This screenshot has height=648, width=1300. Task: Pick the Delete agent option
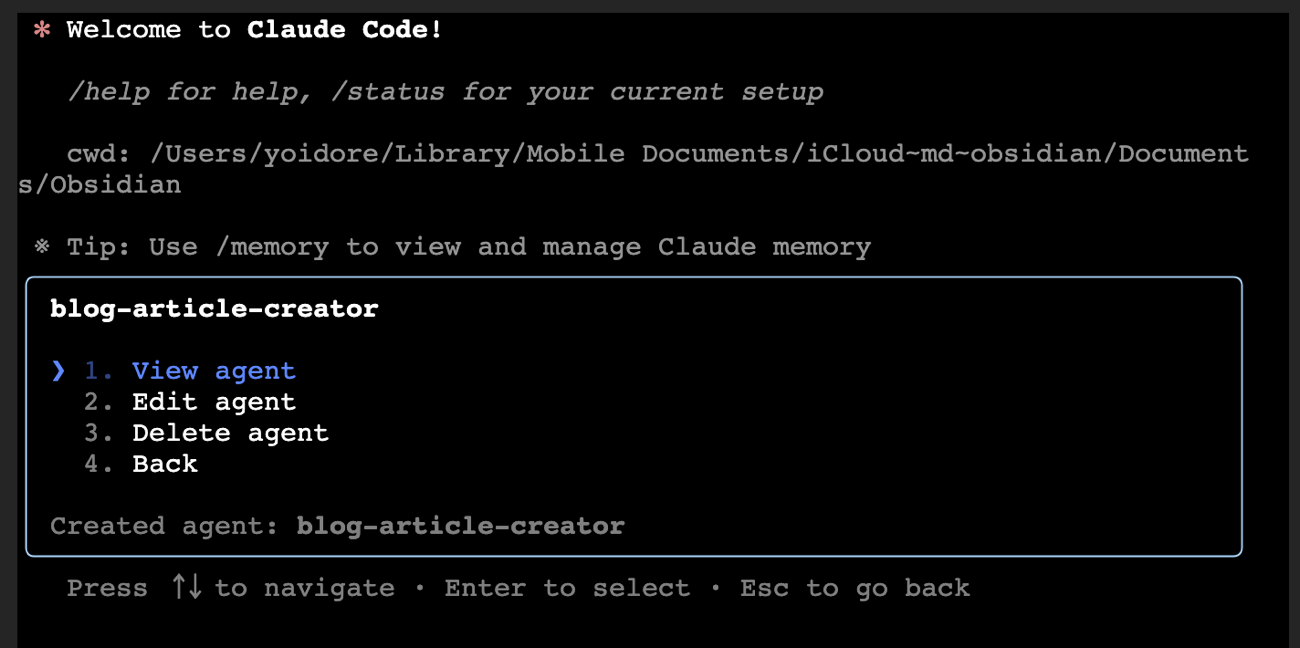click(230, 433)
